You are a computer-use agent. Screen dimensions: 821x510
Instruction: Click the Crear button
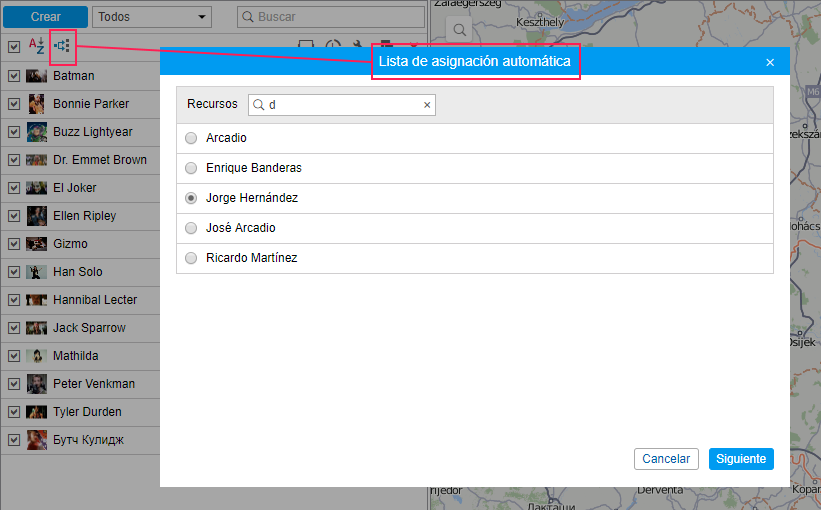coord(45,17)
